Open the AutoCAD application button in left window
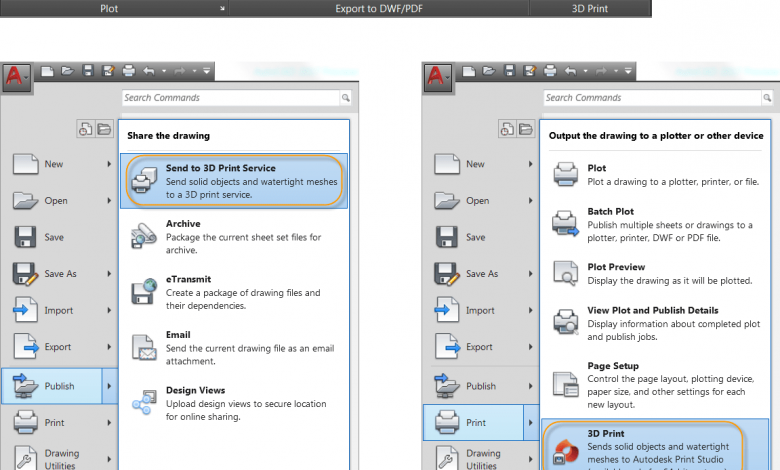The image size is (780, 470). tap(16, 77)
